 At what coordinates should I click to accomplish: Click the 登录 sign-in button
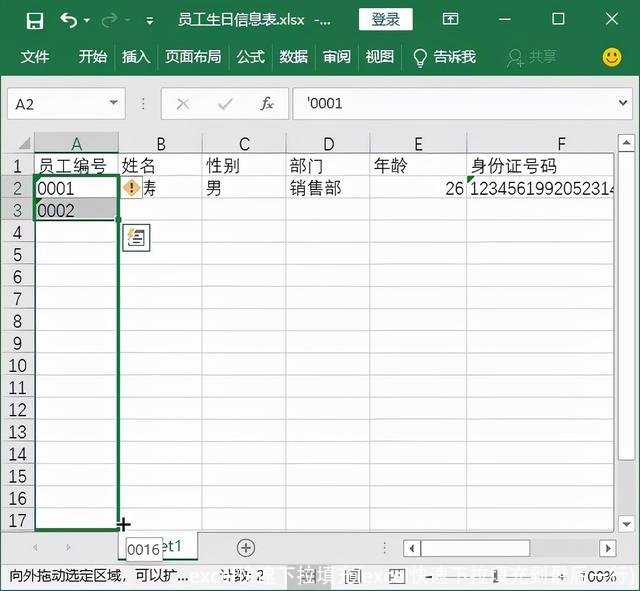point(386,19)
